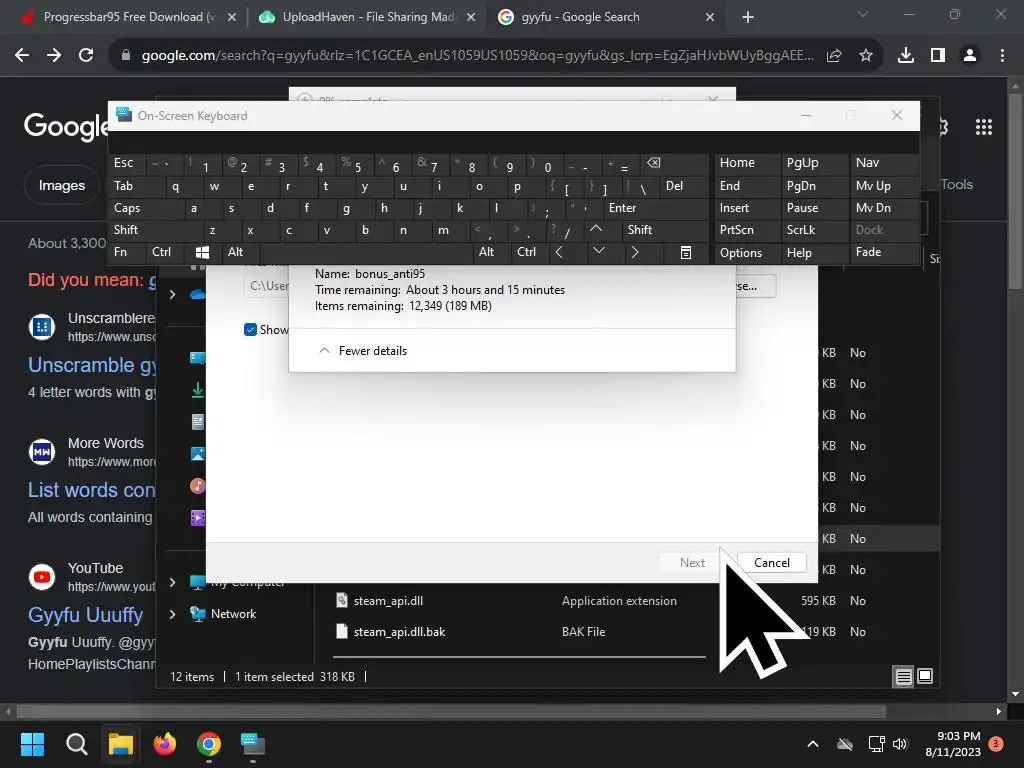Switch Explorer to large icons view
The height and width of the screenshot is (768, 1024).
[x=925, y=677]
